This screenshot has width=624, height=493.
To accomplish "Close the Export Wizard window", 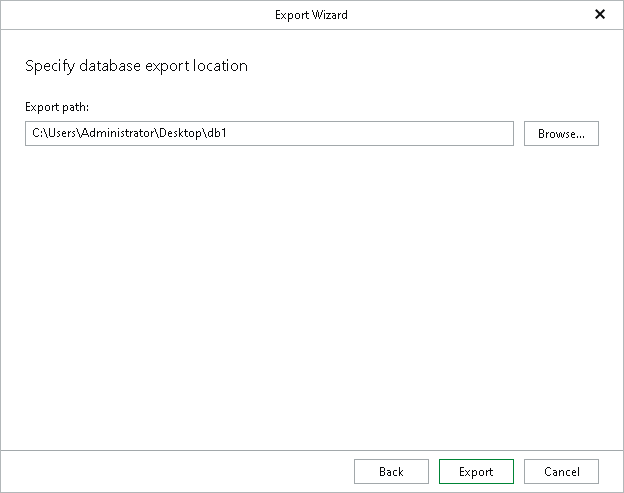I will (x=600, y=15).
